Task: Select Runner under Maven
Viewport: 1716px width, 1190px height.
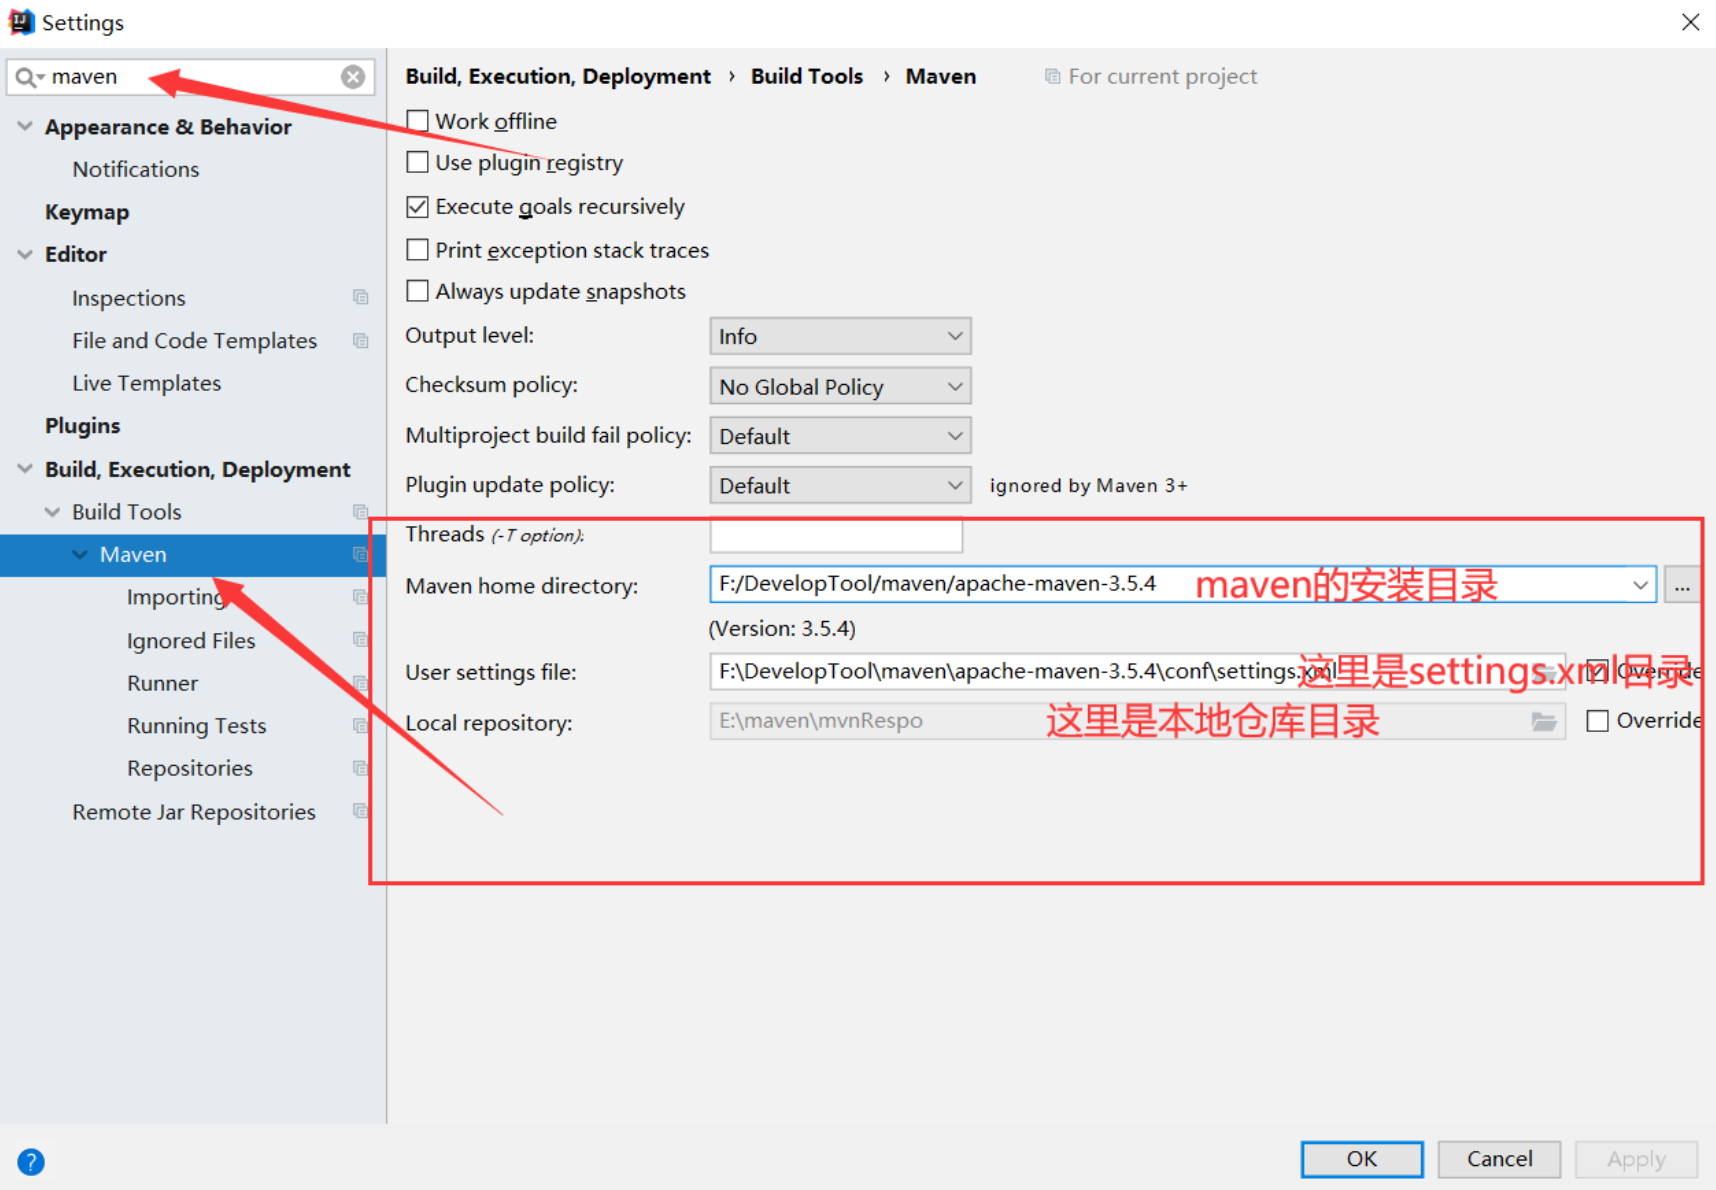Action: pos(162,683)
